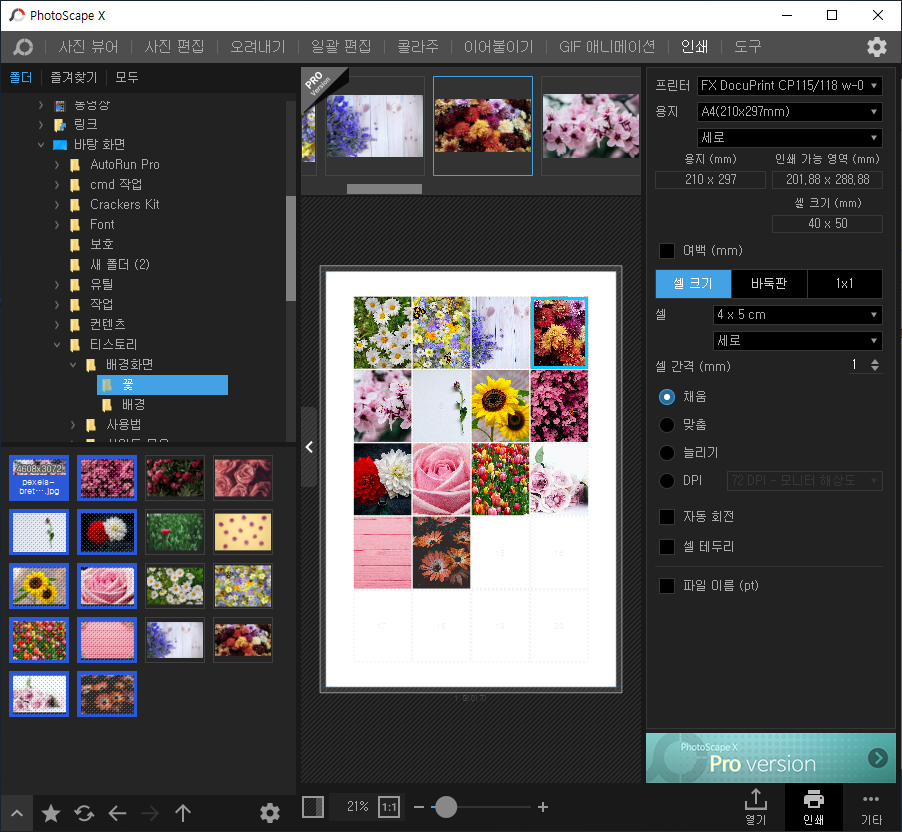902x832 pixels.
Task: Open the 오려내기 tab
Action: click(x=258, y=47)
